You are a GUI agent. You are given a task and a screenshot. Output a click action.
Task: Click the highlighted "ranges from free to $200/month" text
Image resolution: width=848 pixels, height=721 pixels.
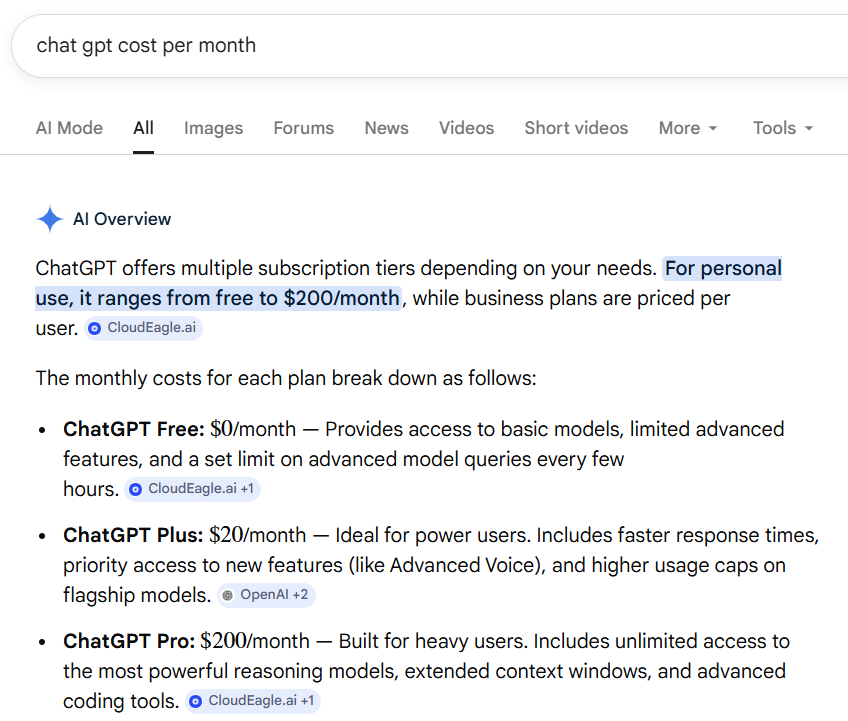(248, 299)
